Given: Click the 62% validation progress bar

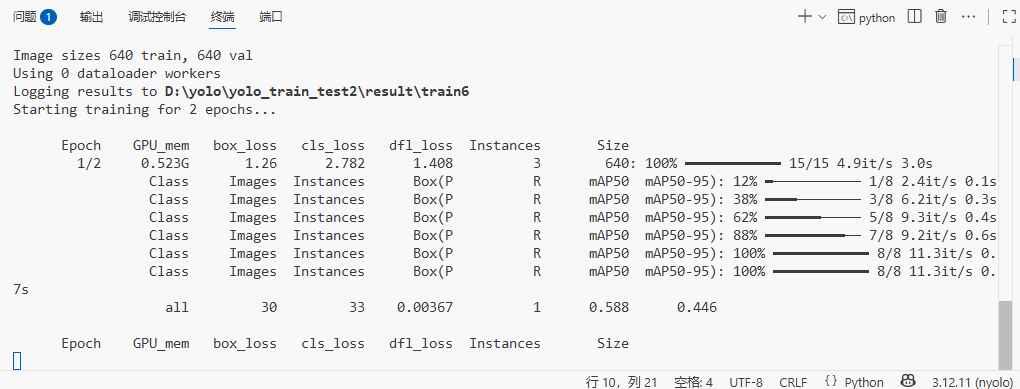Looking at the screenshot, I should (x=812, y=217).
